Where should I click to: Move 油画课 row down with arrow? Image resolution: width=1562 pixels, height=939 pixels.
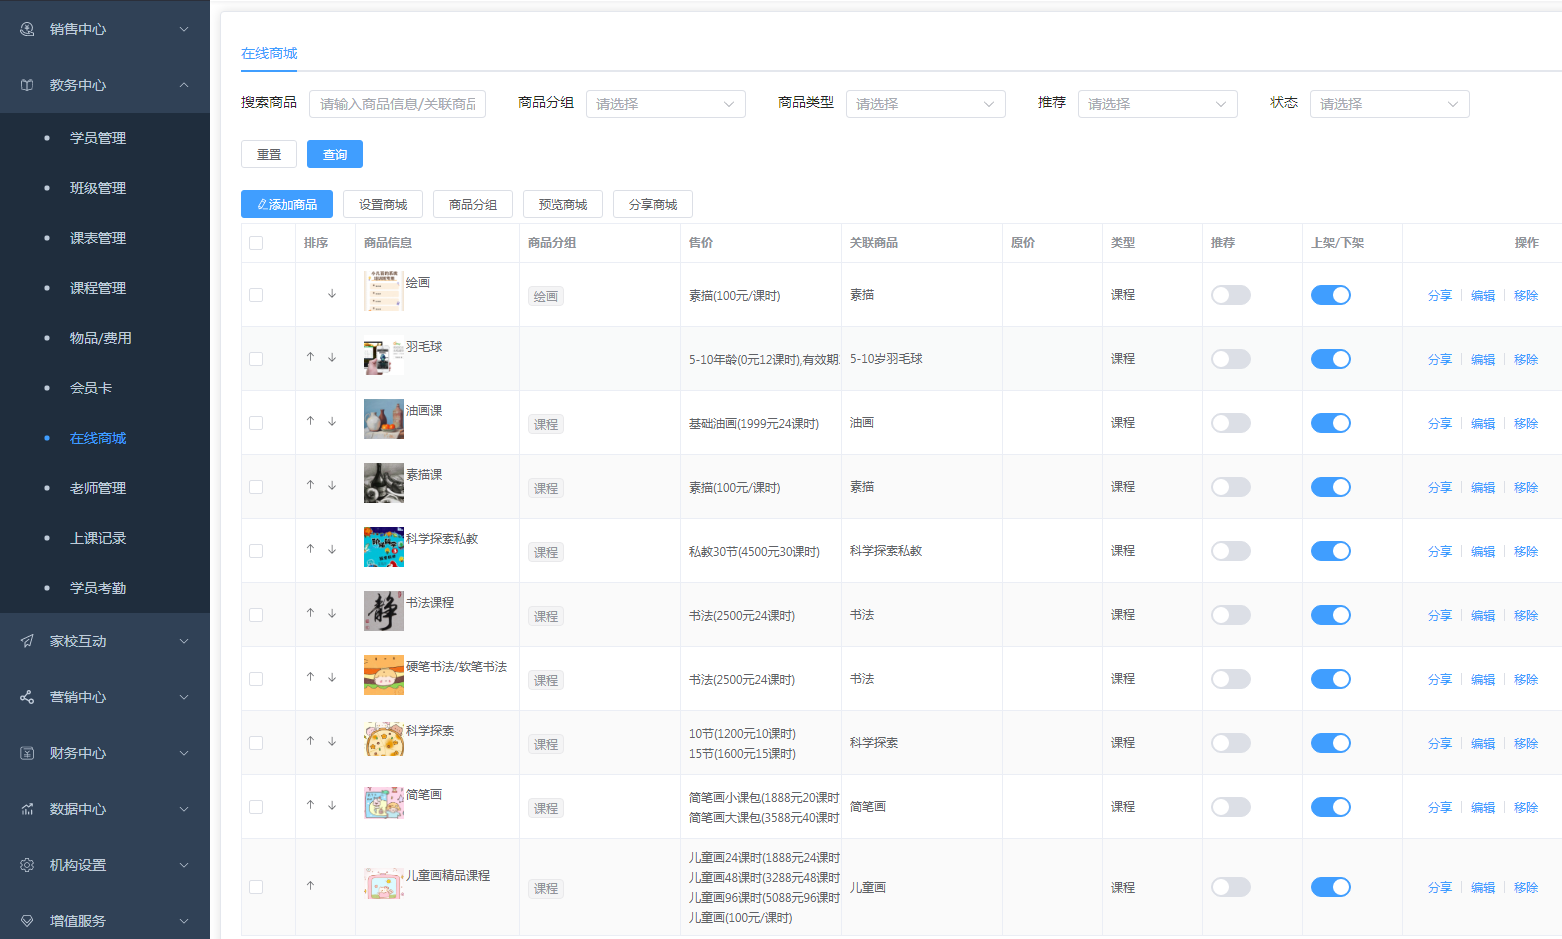pos(332,421)
